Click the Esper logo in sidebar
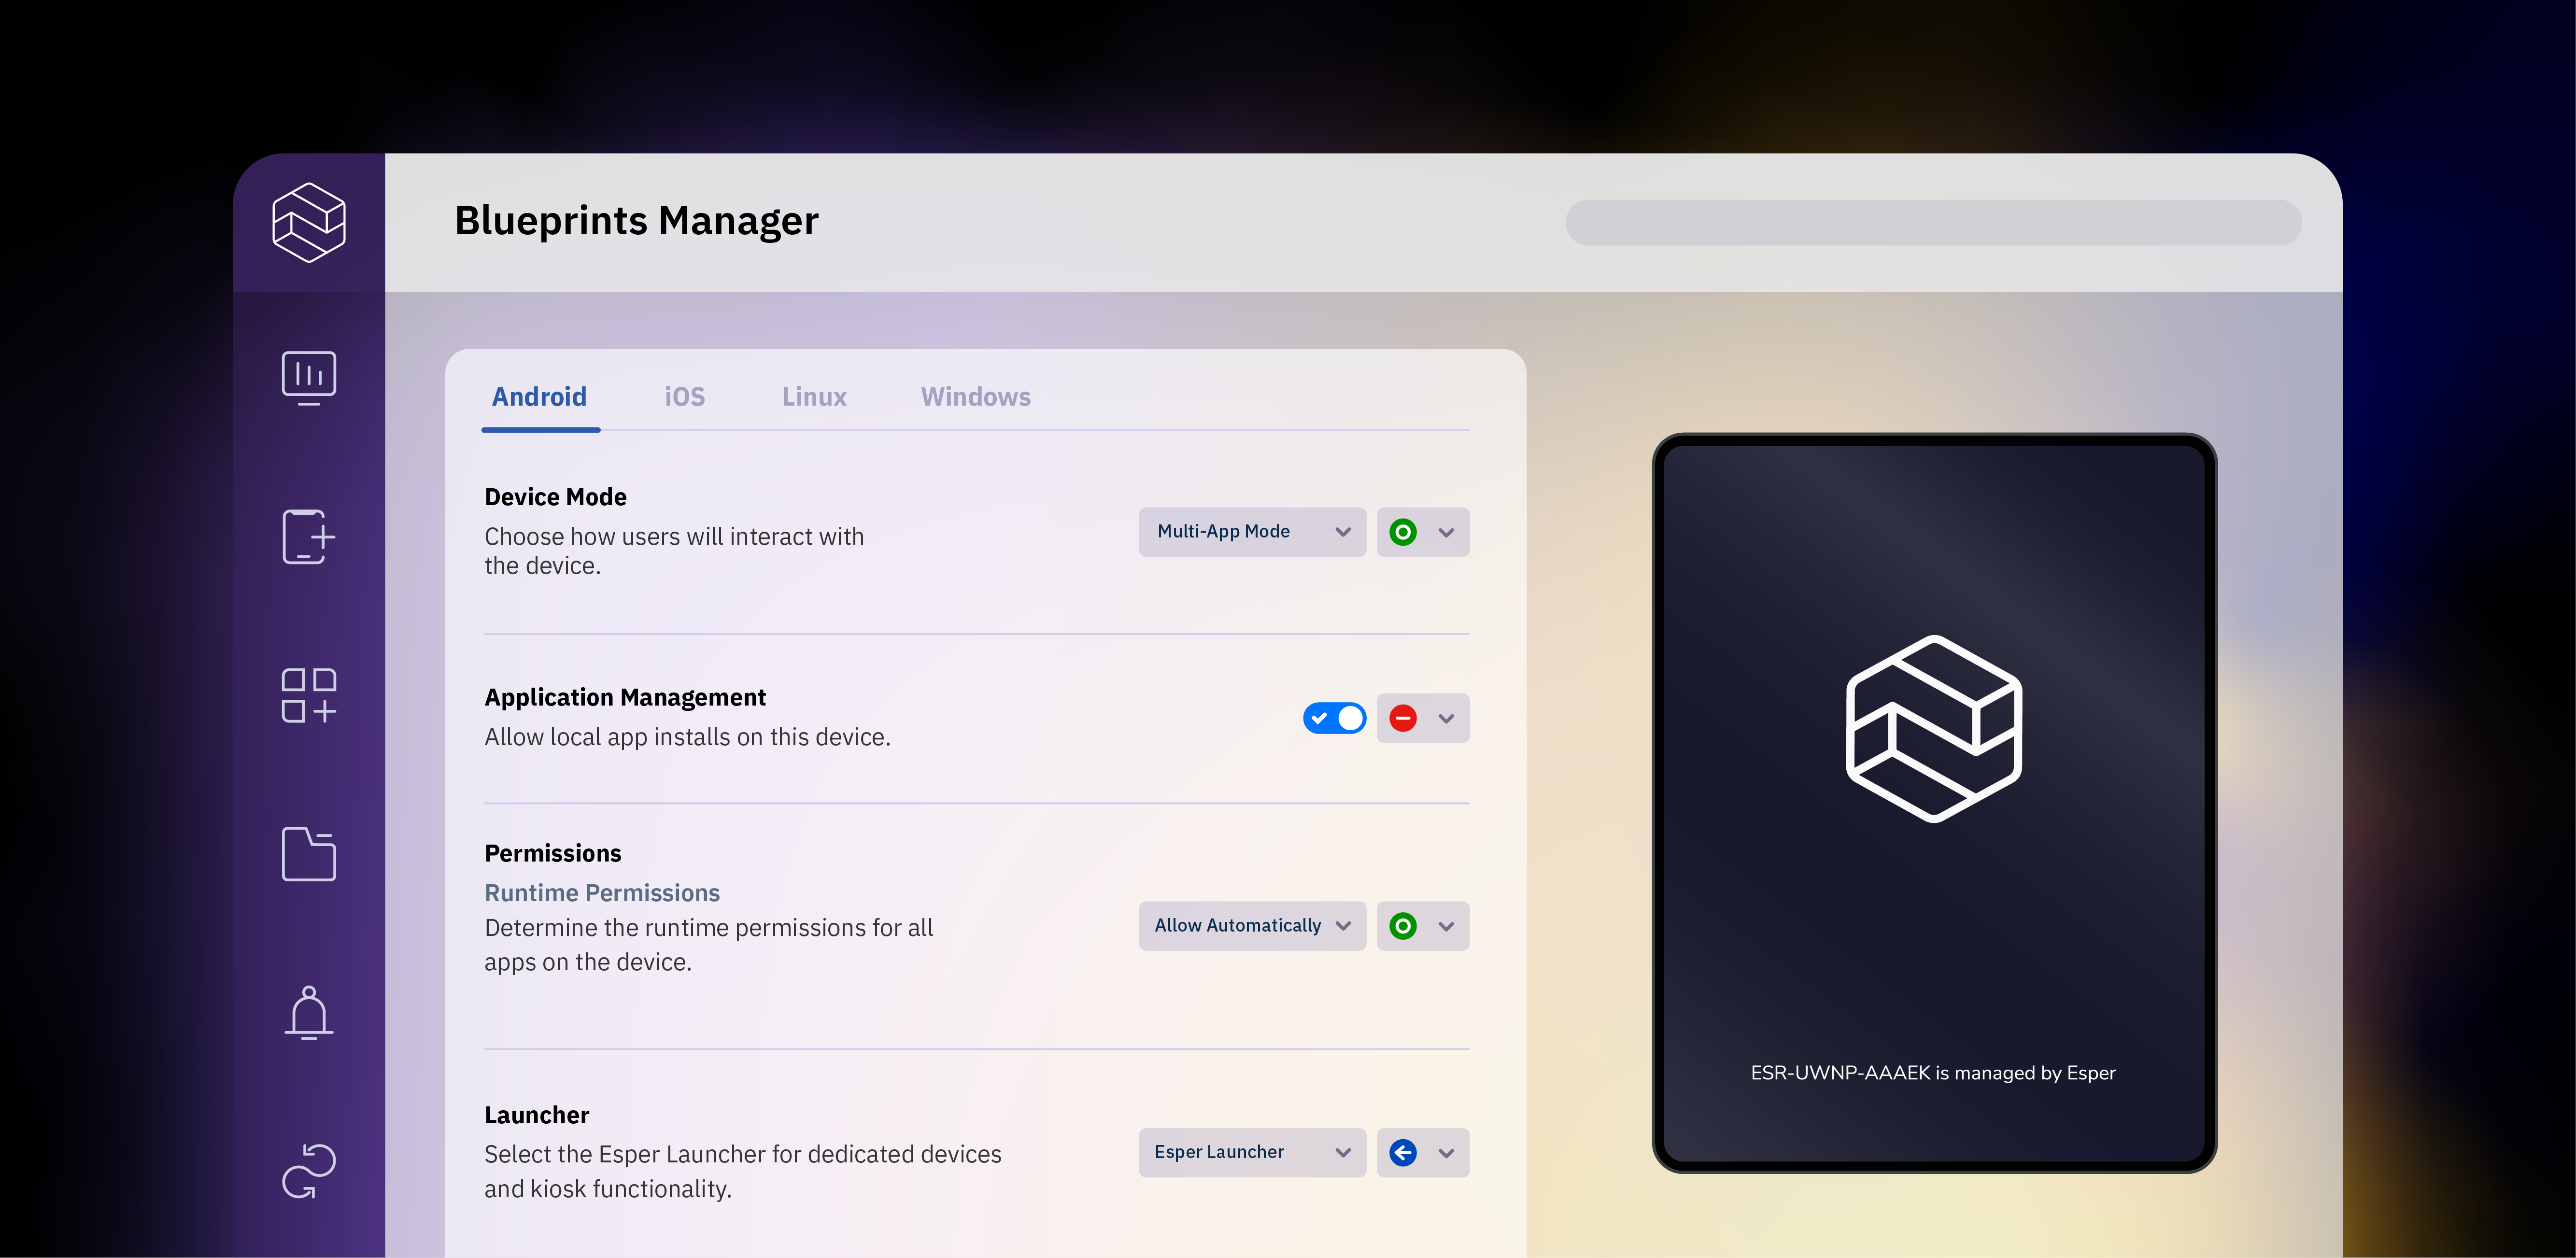 click(x=309, y=222)
